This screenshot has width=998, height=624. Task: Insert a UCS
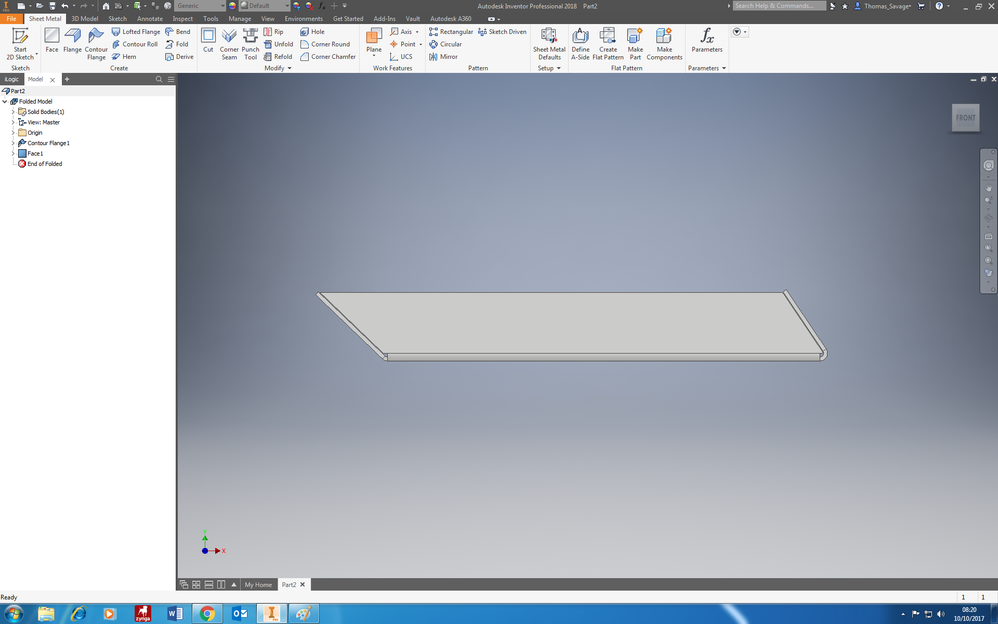point(401,57)
